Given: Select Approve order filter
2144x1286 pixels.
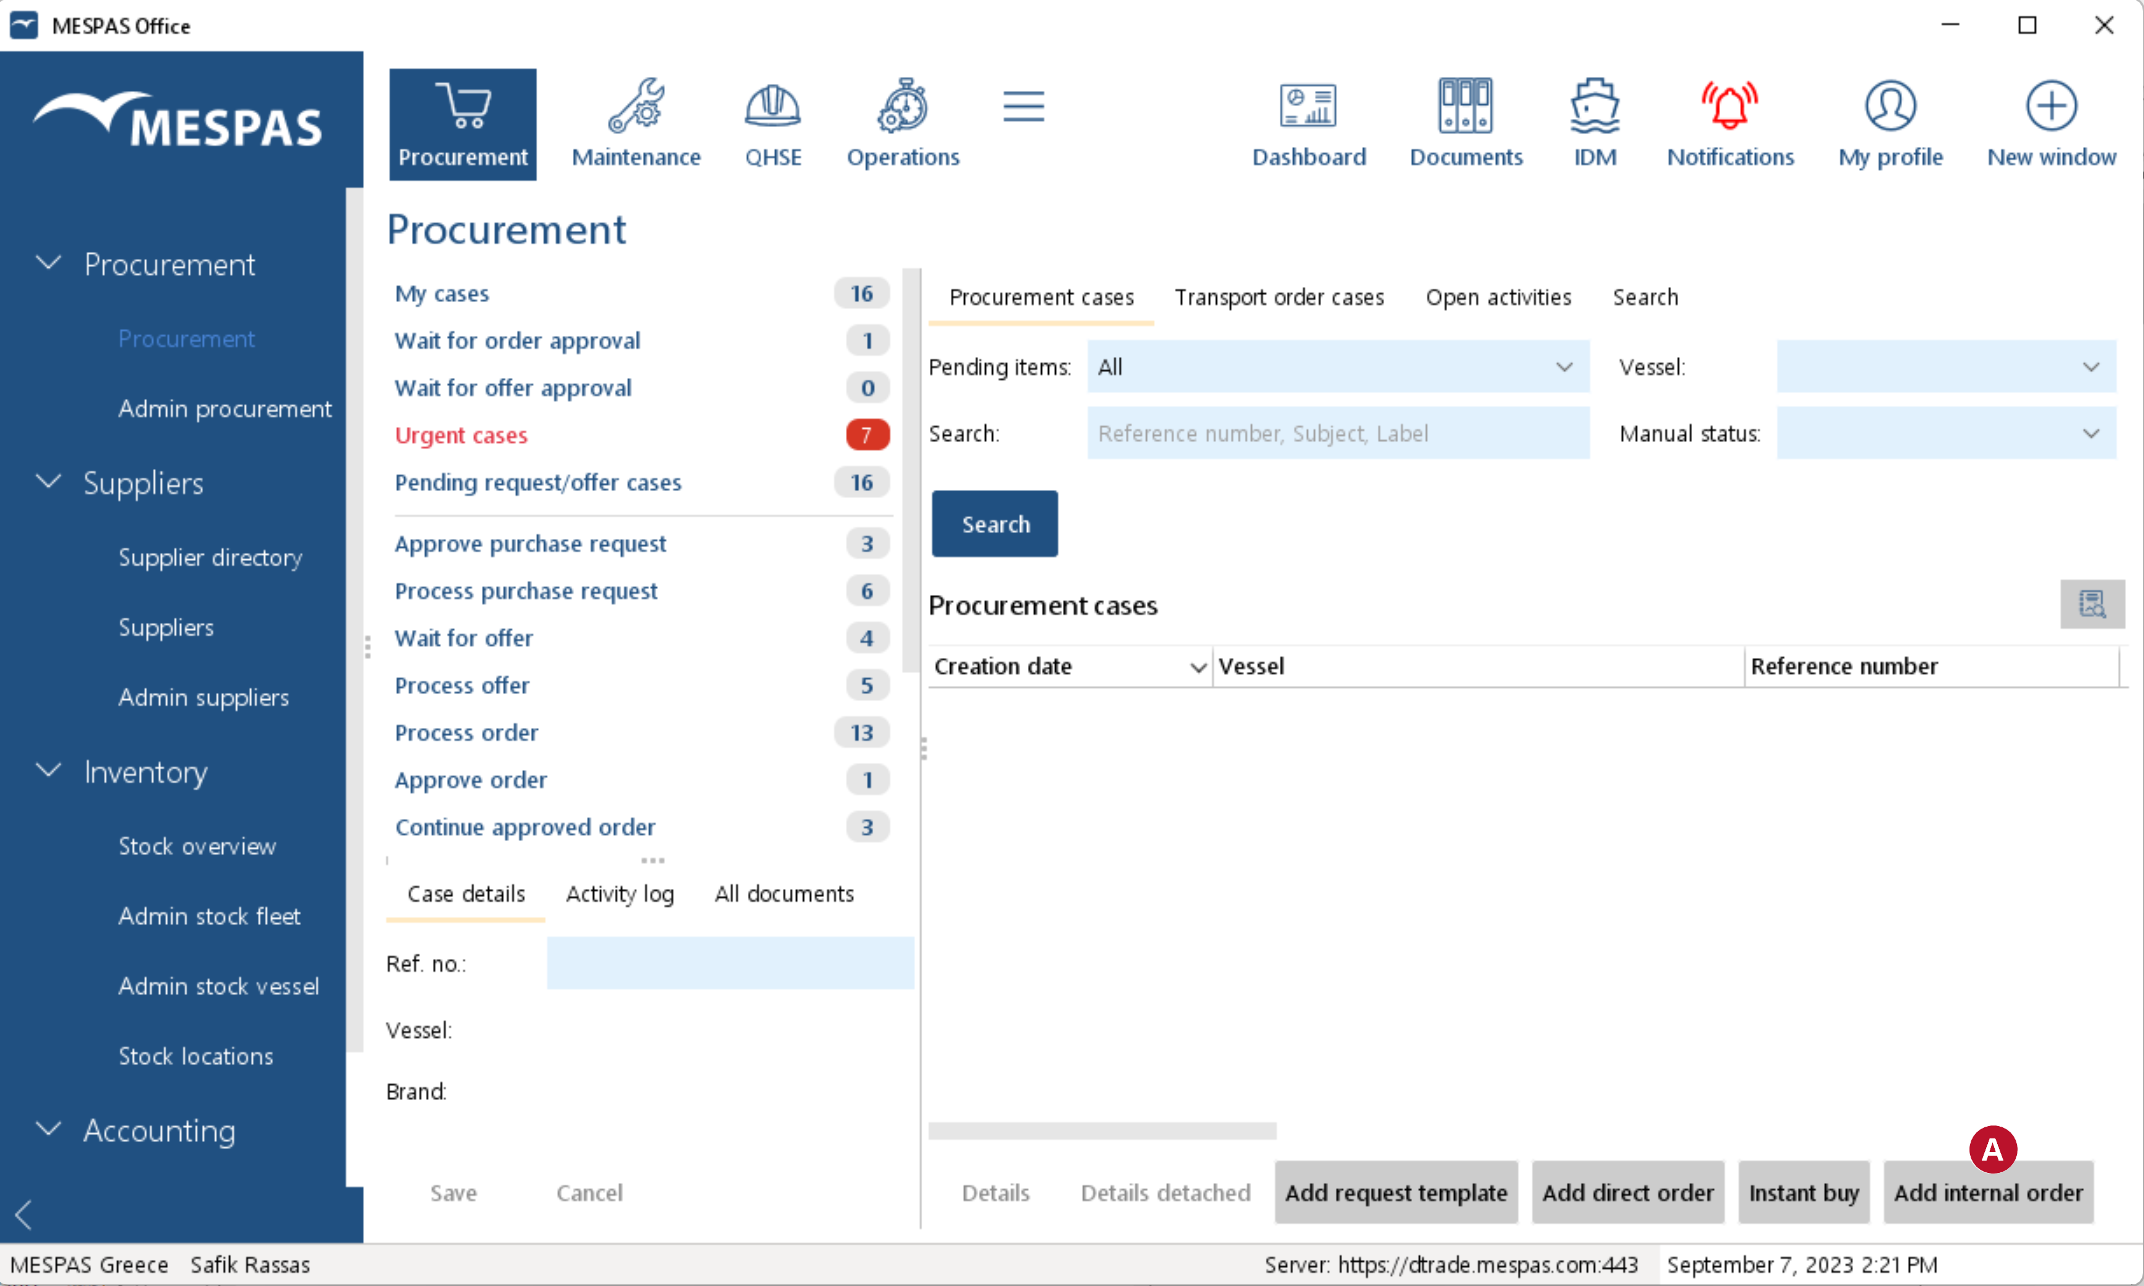Looking at the screenshot, I should click(640, 779).
